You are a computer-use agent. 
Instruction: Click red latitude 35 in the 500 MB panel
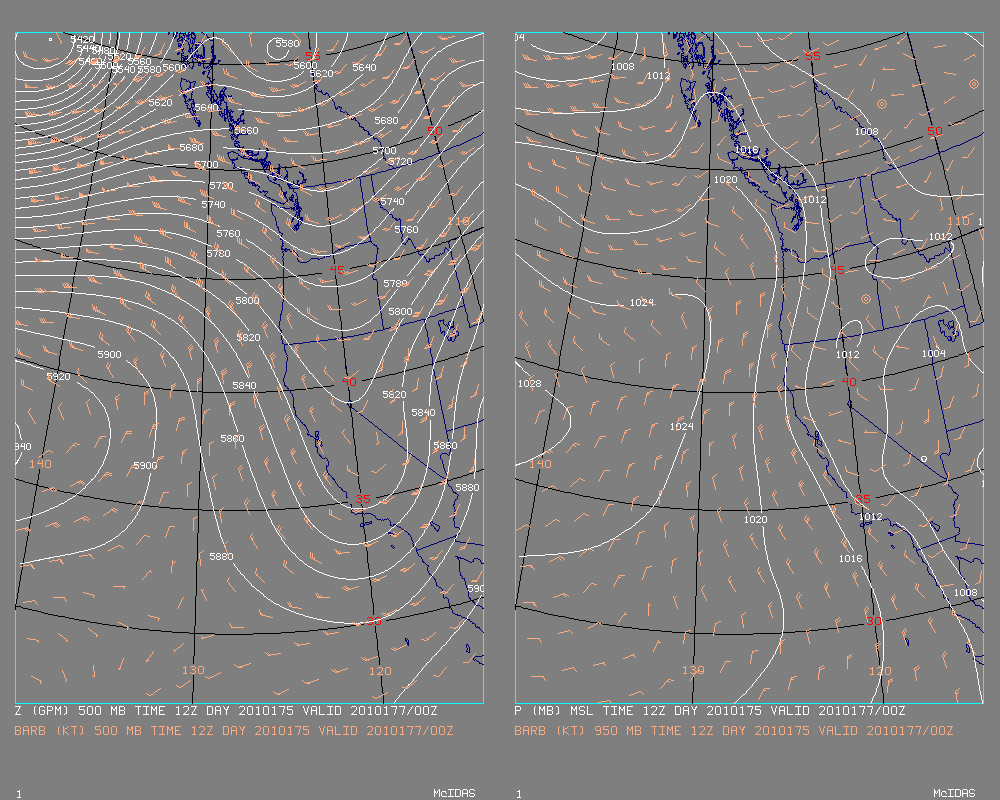tap(362, 499)
